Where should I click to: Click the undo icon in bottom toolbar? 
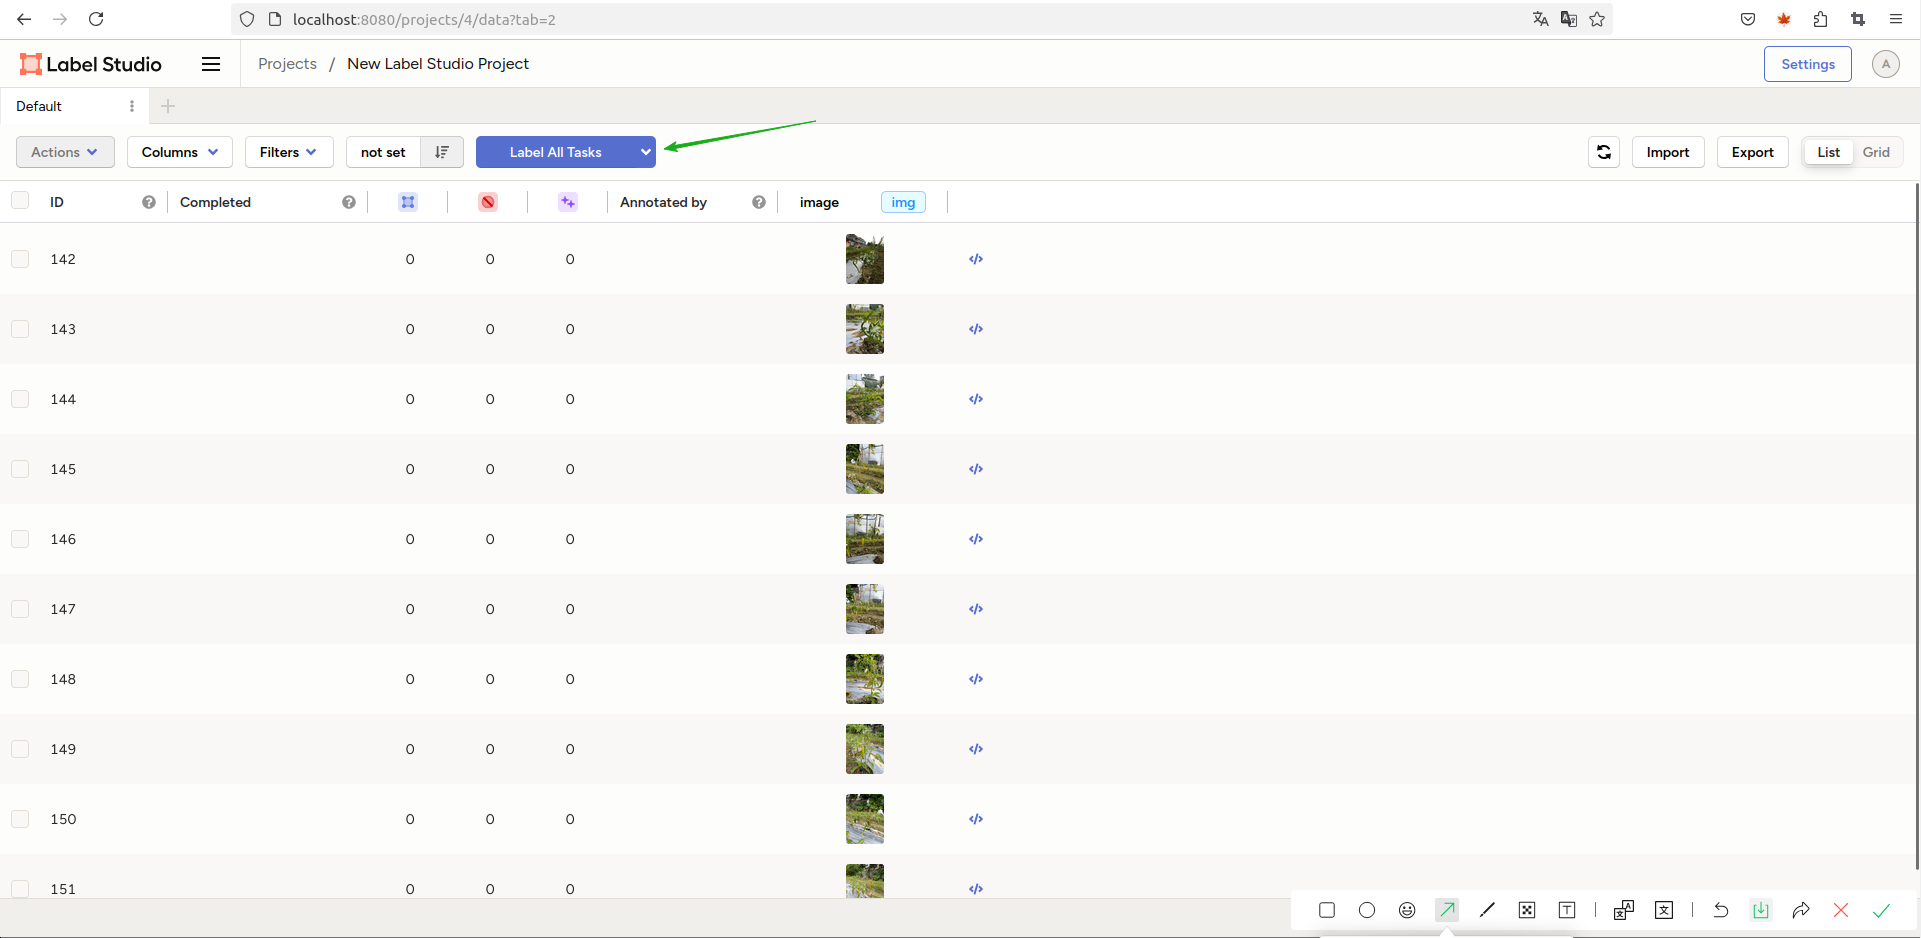click(1721, 910)
